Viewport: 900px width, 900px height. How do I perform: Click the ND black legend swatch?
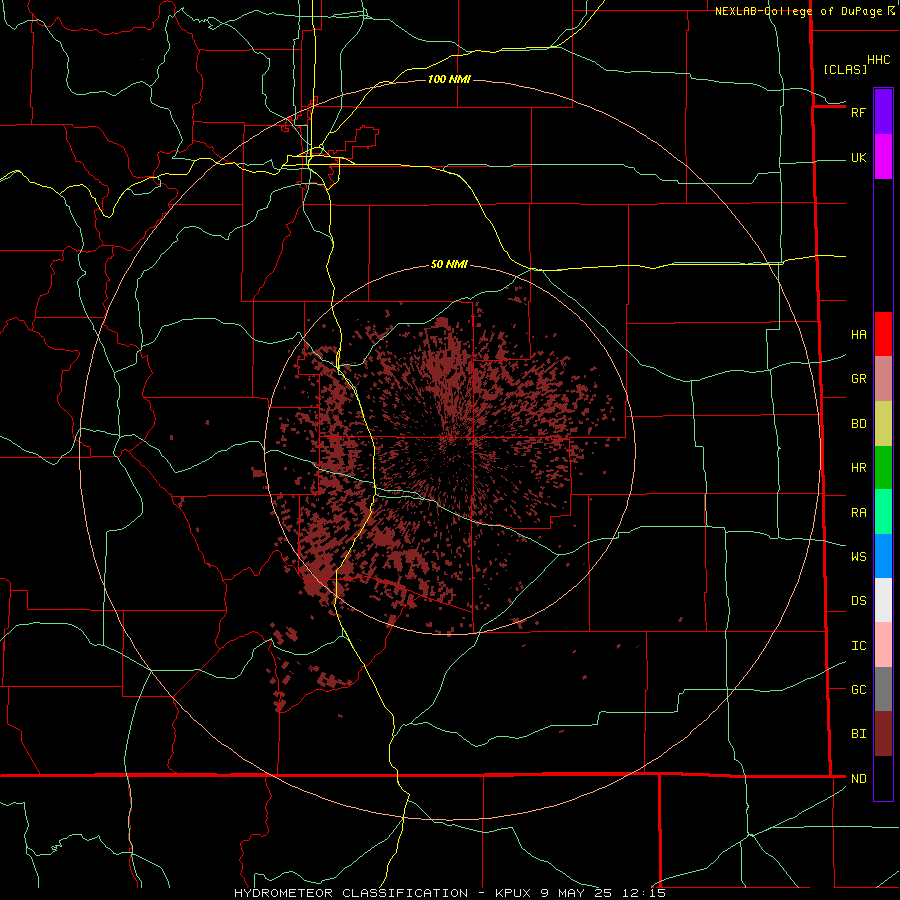pyautogui.click(x=883, y=778)
